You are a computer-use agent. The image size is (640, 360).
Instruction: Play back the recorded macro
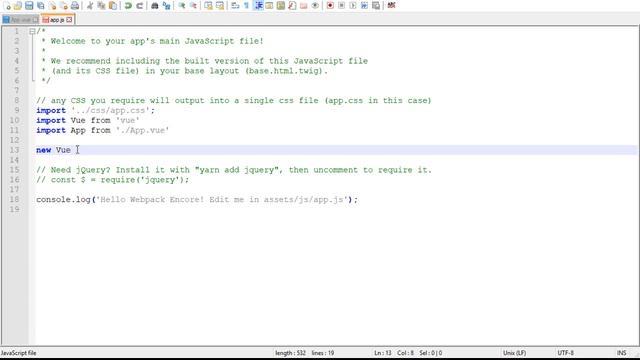pyautogui.click(x=353, y=5)
